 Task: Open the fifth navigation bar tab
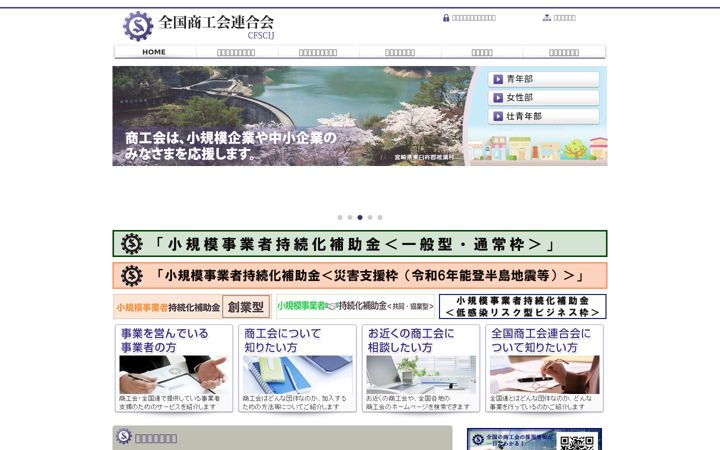pos(482,52)
